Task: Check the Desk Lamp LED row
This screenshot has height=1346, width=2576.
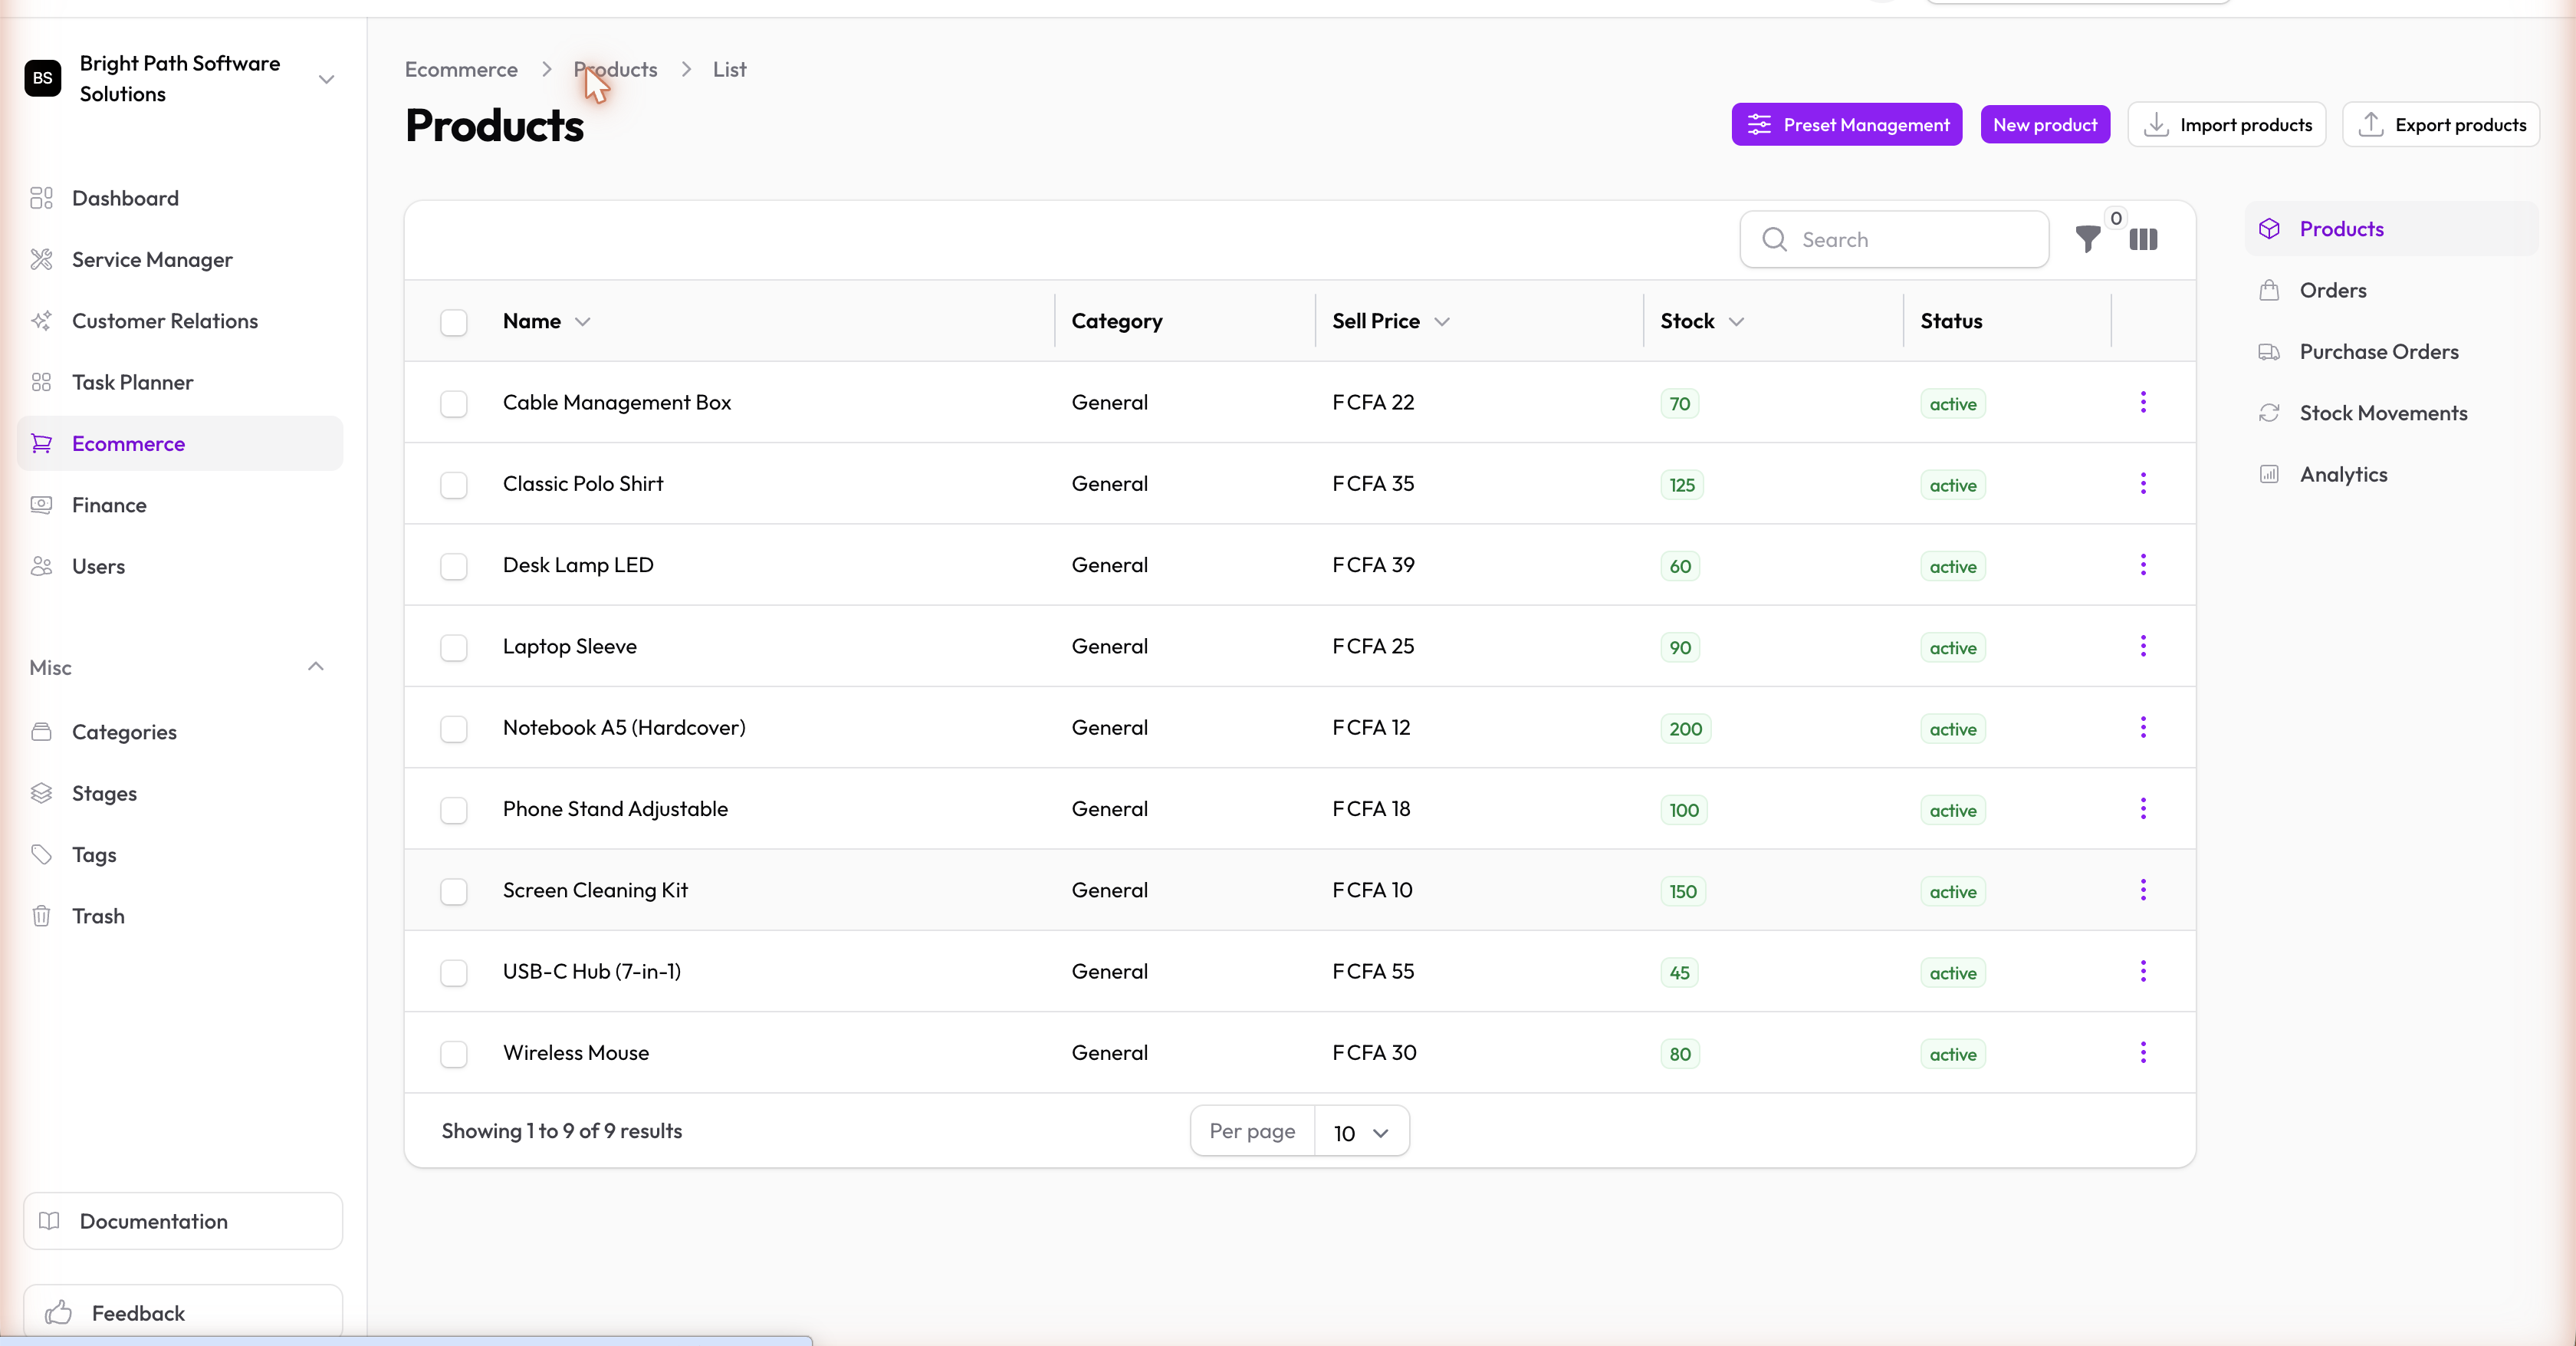Action: [454, 566]
